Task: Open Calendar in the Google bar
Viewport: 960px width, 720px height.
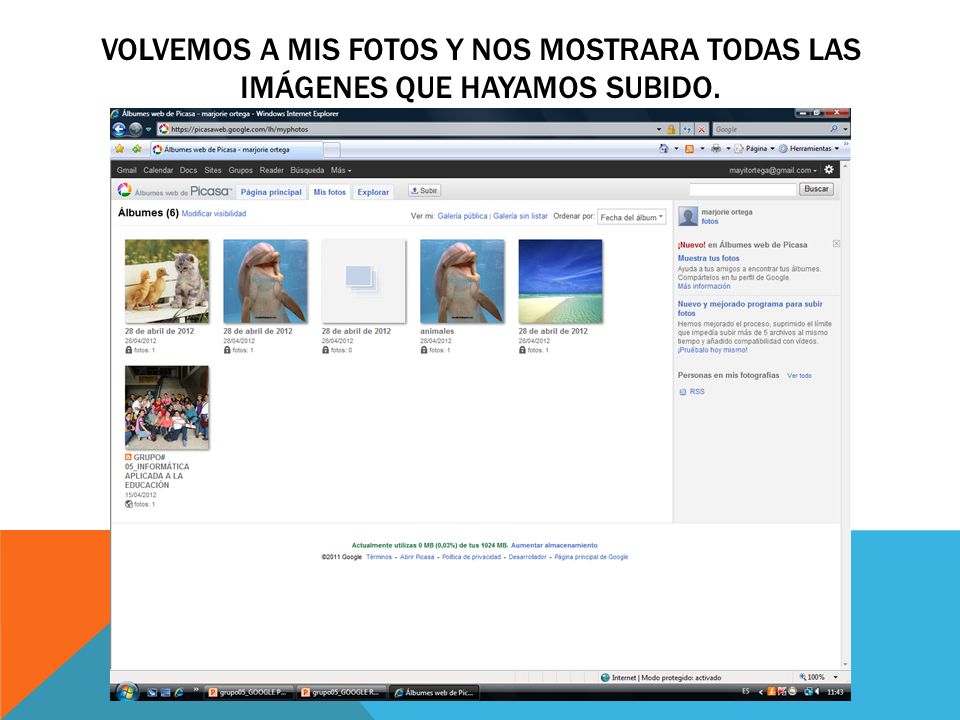Action: click(158, 170)
